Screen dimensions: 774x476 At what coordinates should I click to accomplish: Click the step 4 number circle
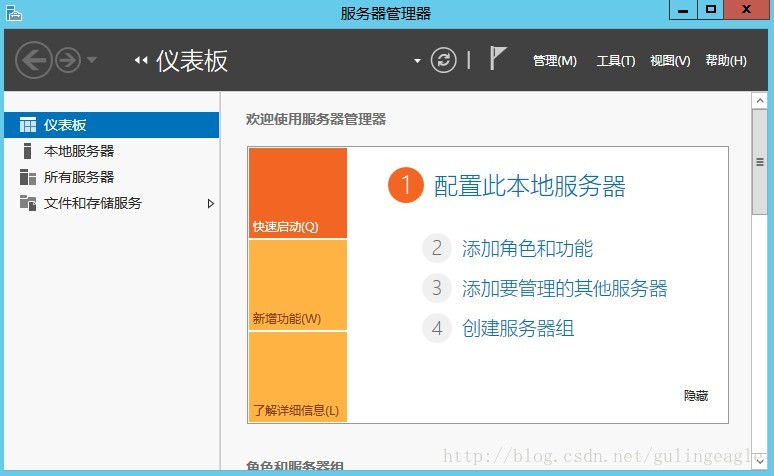click(x=437, y=328)
